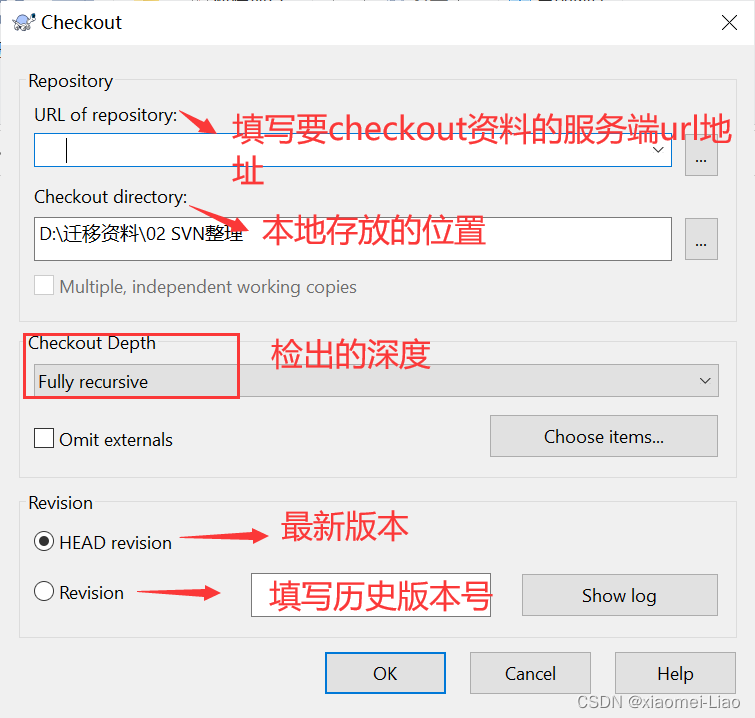Toggle Multiple, independent working copies checkbox
This screenshot has height=718, width=755.
pos(44,285)
